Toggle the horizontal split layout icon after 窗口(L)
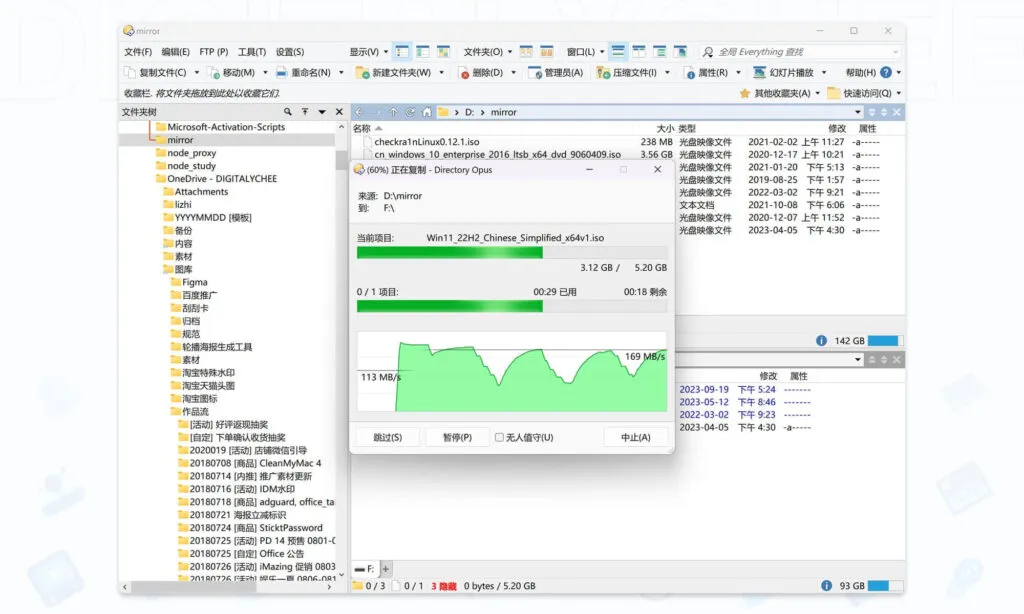The height and width of the screenshot is (614, 1024). (618, 52)
